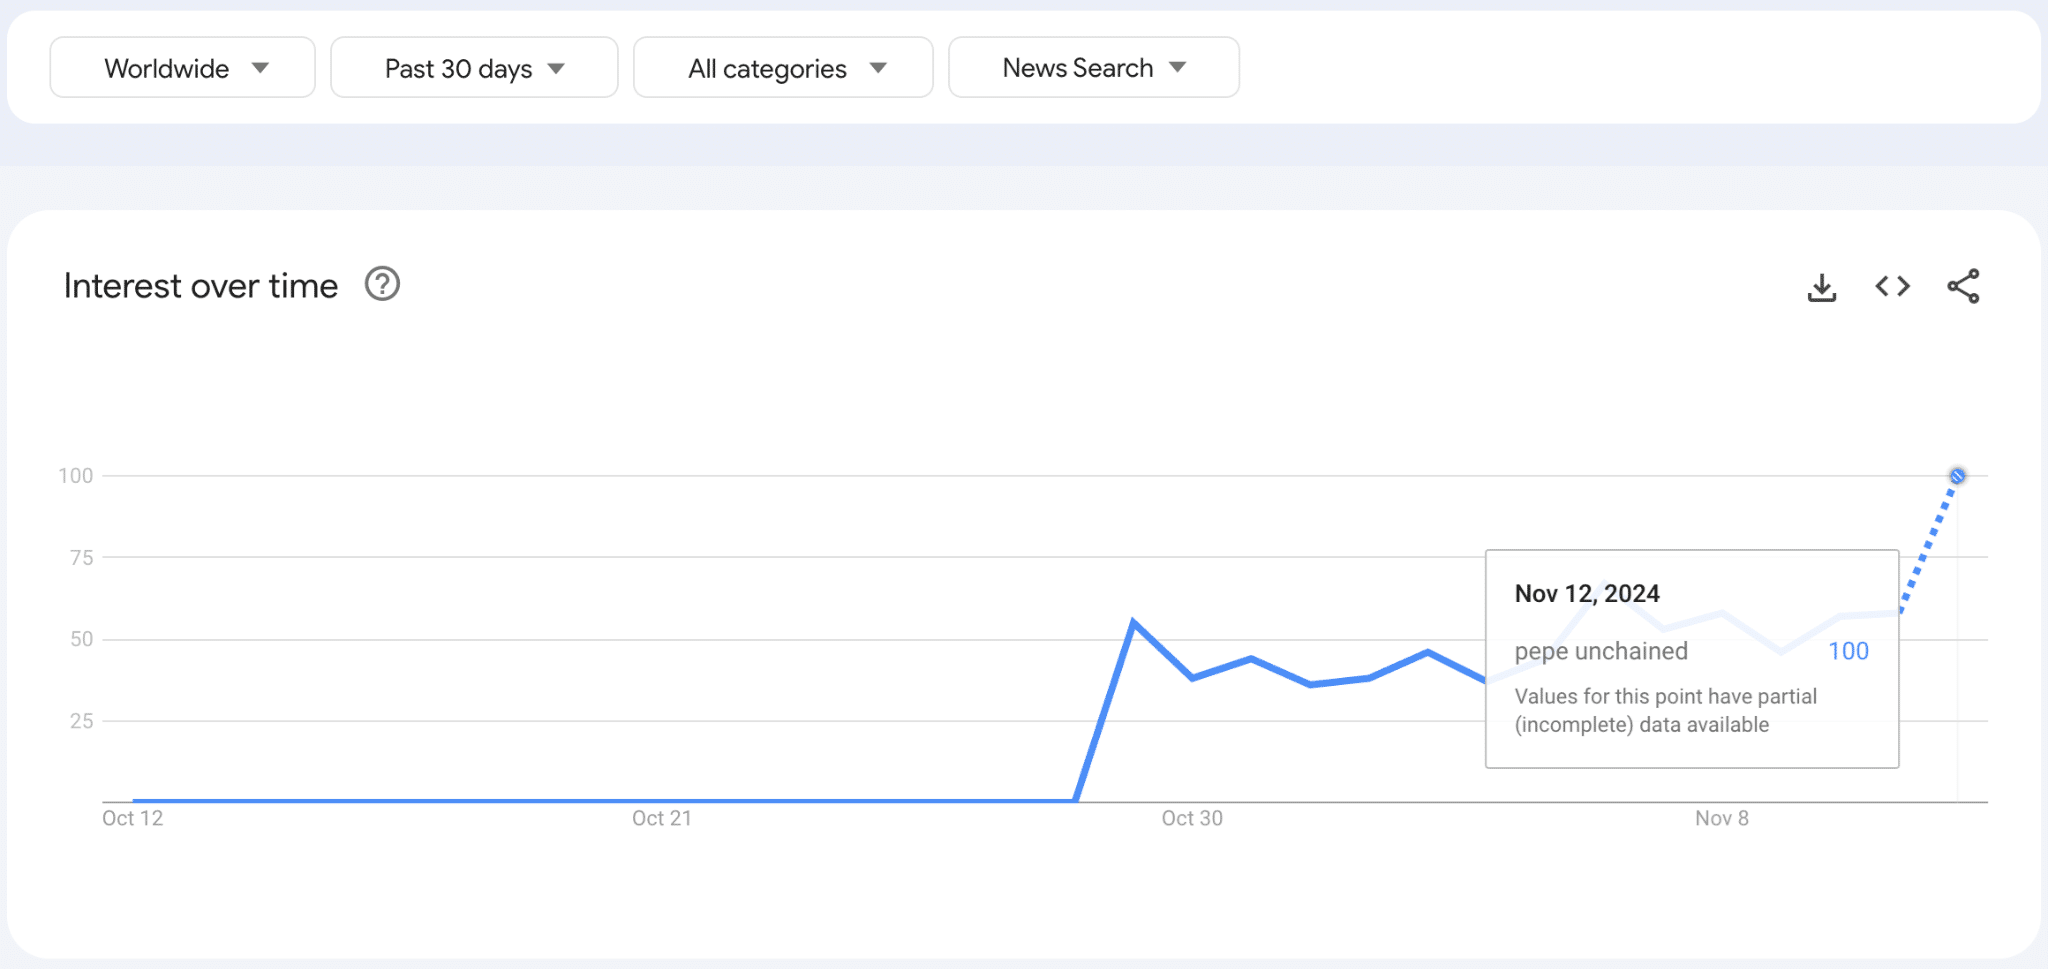Click the Interest over time heading
This screenshot has width=2048, height=969.
pyautogui.click(x=201, y=286)
